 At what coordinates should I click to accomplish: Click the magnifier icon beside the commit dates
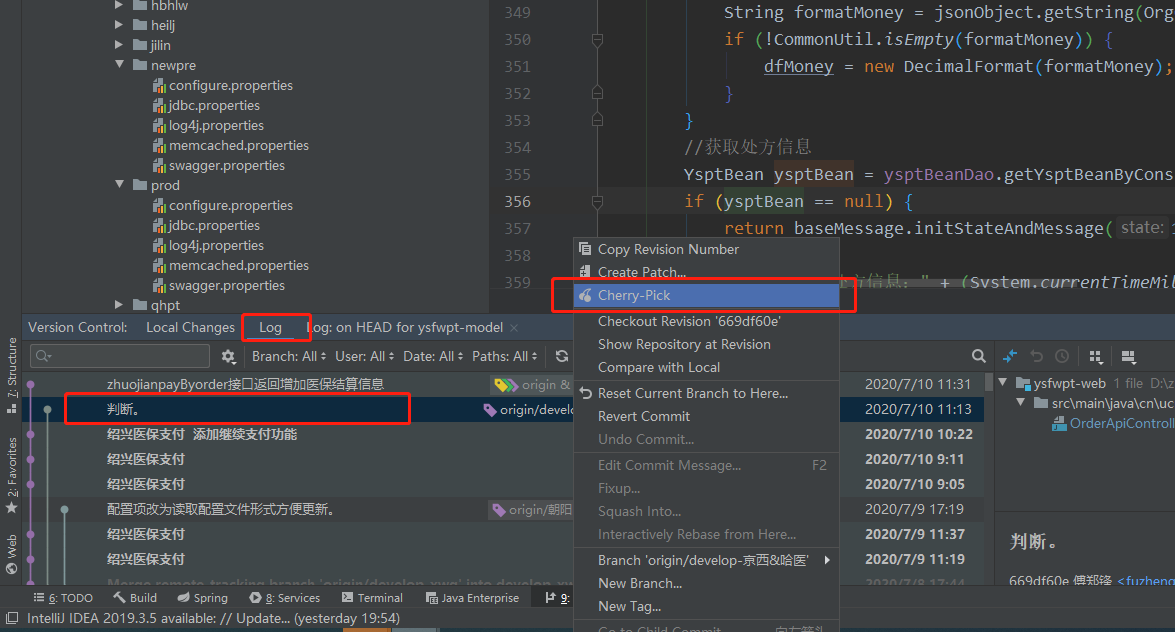pos(978,356)
